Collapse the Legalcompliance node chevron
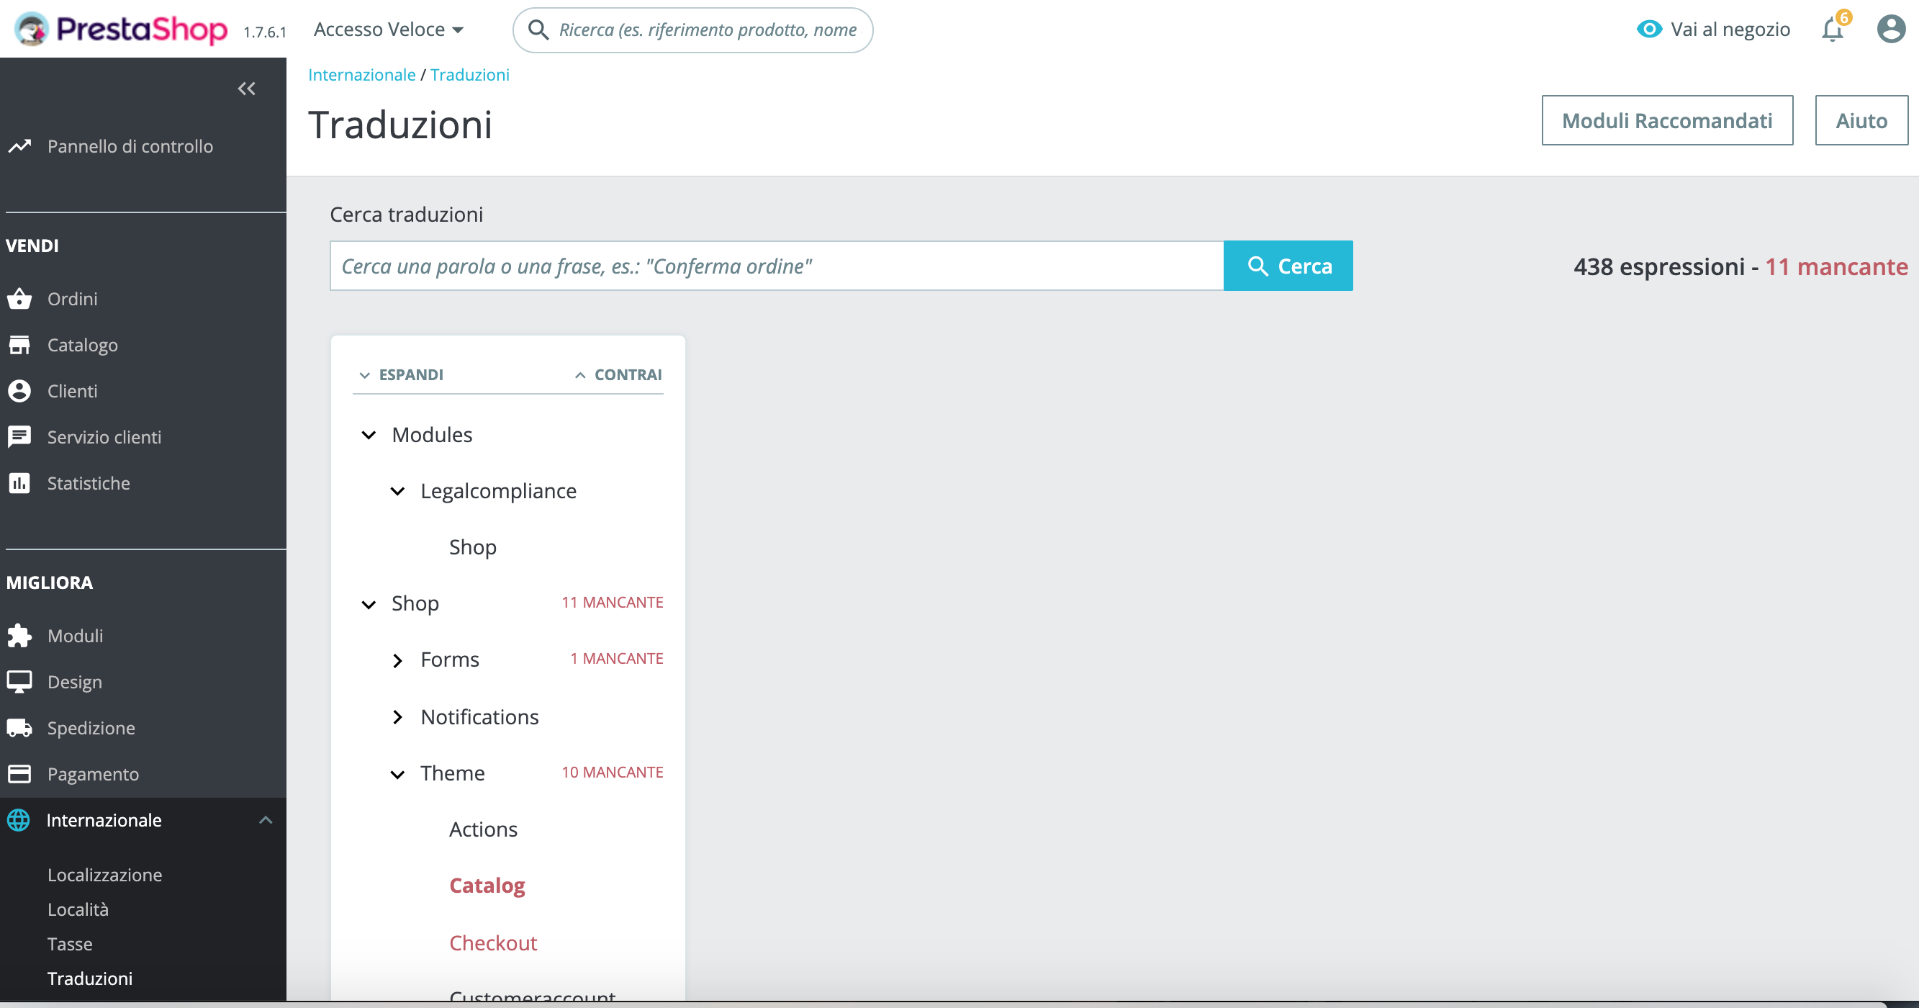The height and width of the screenshot is (1008, 1919). [x=397, y=491]
